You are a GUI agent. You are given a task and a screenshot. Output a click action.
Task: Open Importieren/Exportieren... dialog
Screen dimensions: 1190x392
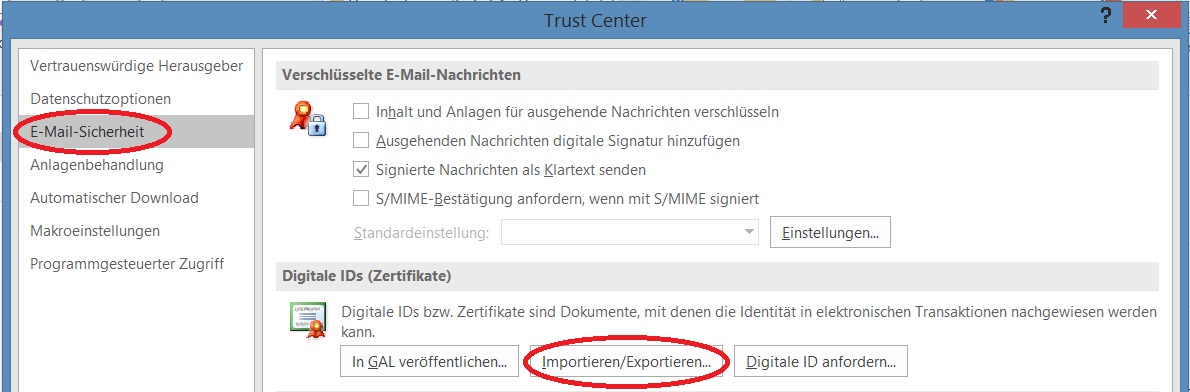point(626,362)
